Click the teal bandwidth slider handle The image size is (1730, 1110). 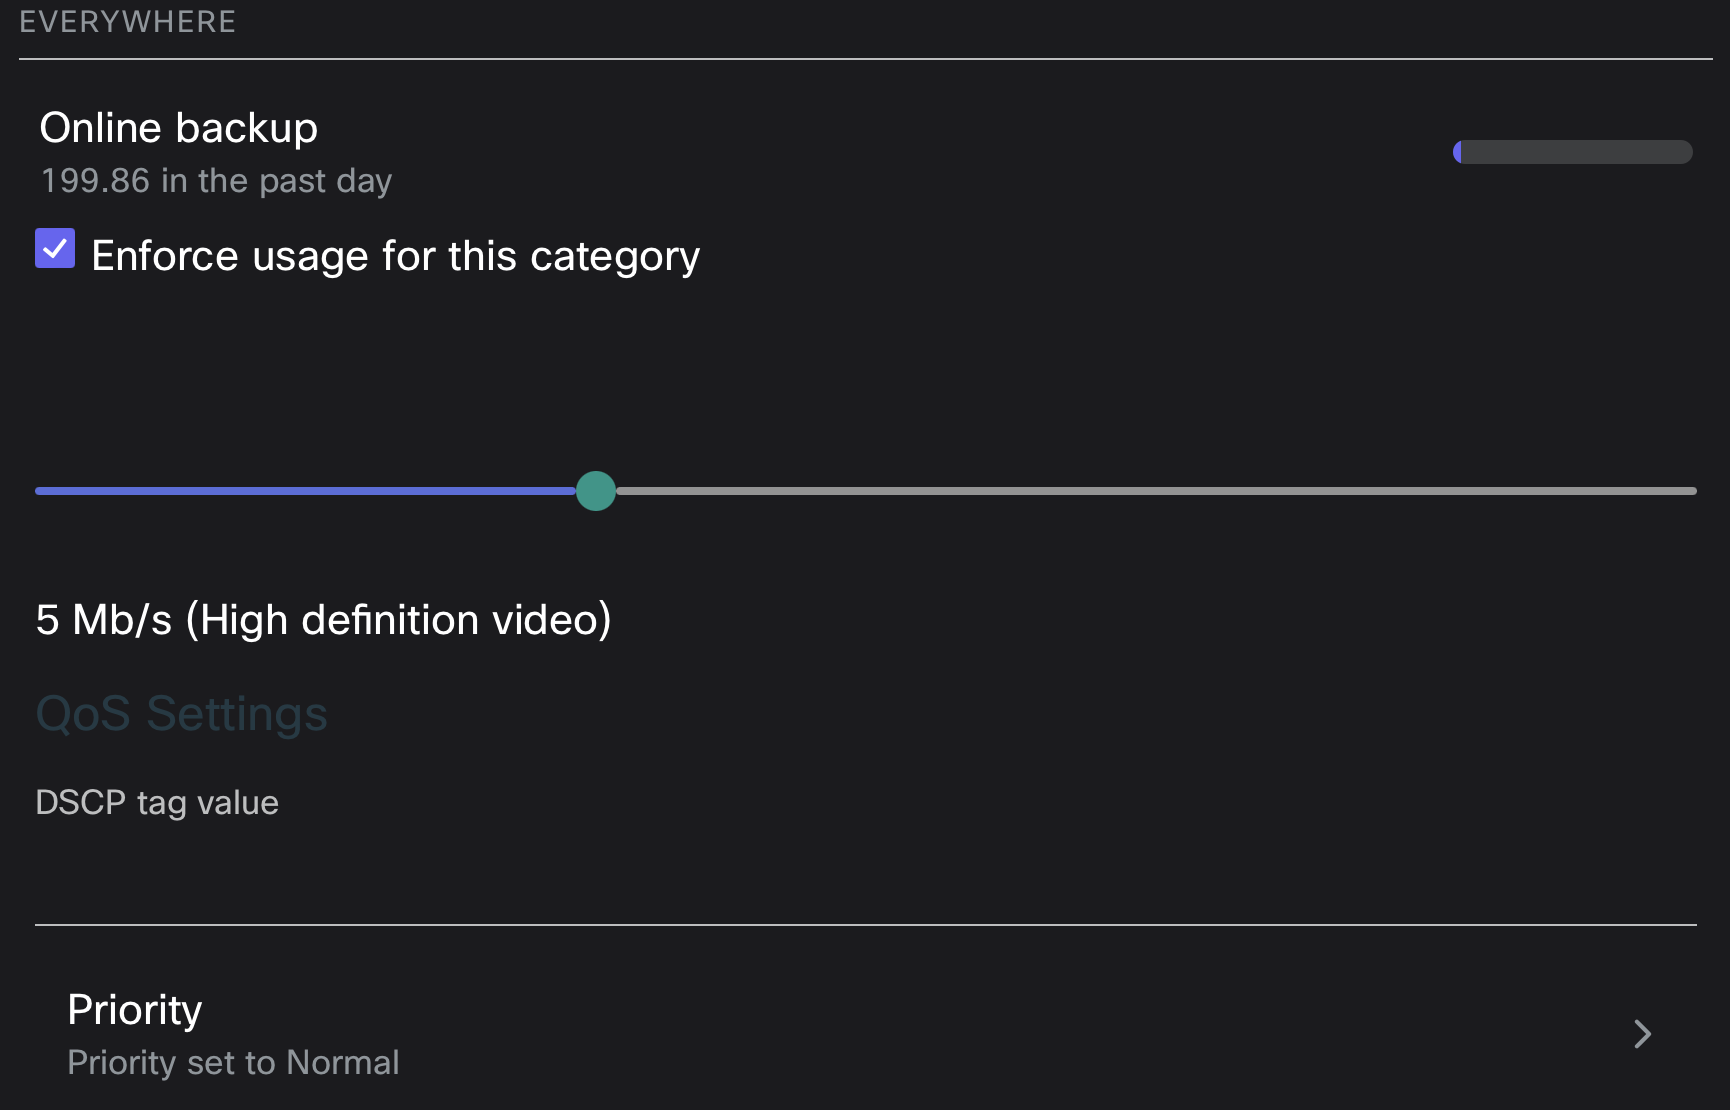click(596, 491)
